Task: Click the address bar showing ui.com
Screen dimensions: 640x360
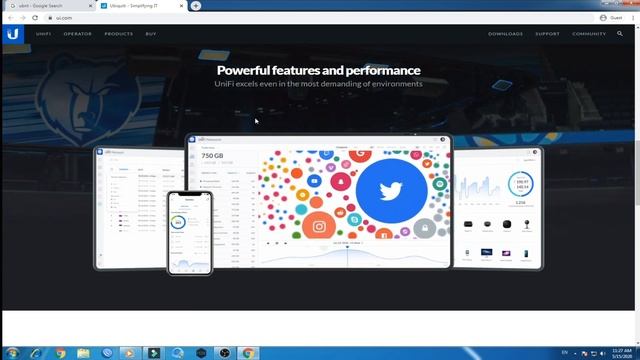Action: 318,18
